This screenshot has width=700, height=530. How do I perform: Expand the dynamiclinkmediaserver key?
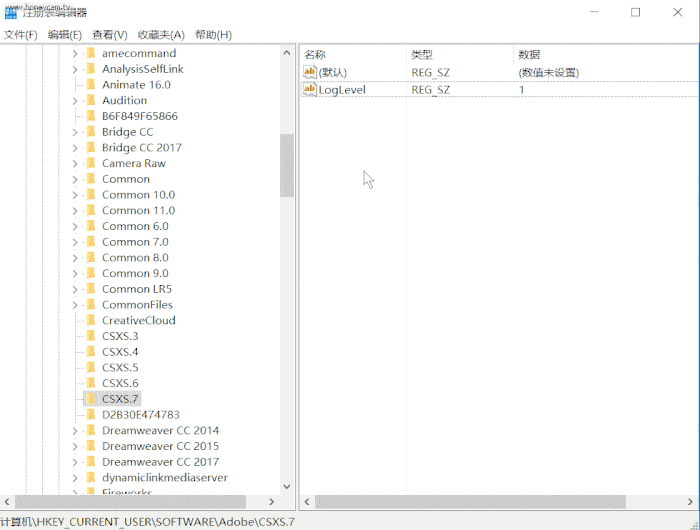click(75, 478)
